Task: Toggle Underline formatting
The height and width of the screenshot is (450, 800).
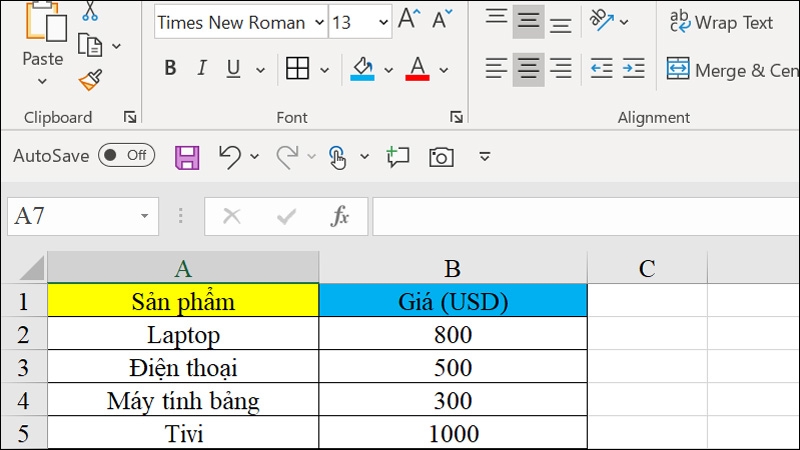Action: pos(233,68)
